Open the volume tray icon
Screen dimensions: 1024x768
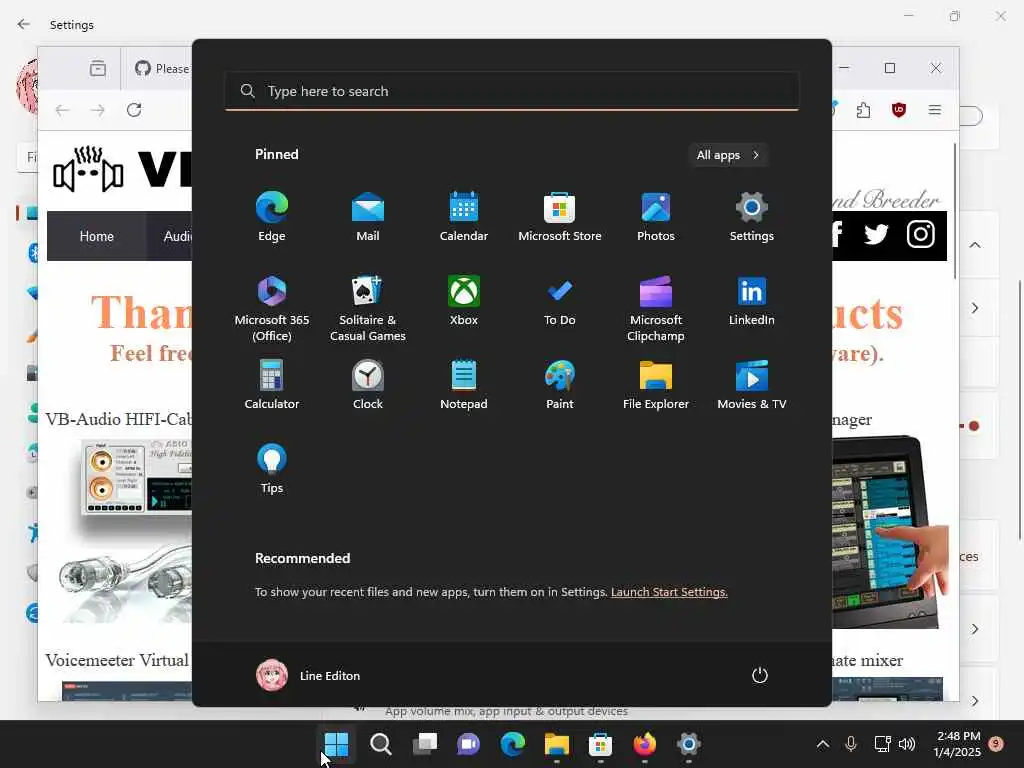click(906, 744)
